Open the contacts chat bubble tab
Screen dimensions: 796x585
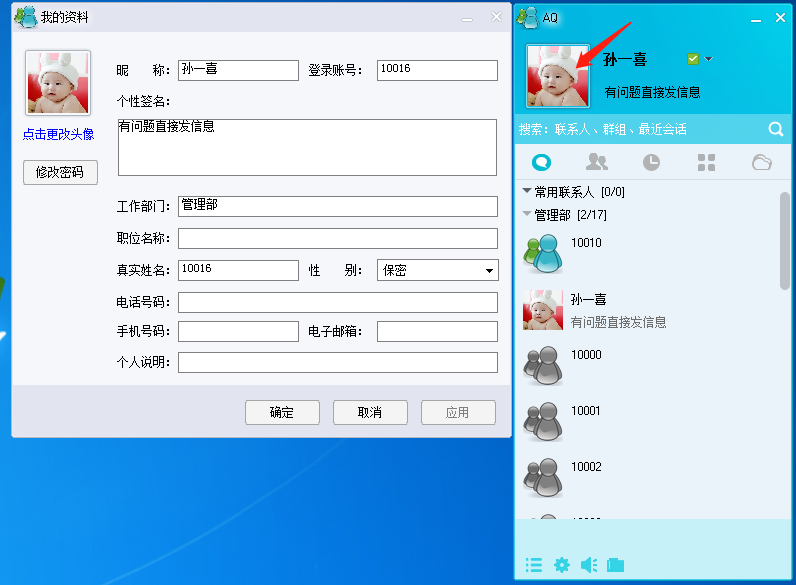[x=541, y=162]
